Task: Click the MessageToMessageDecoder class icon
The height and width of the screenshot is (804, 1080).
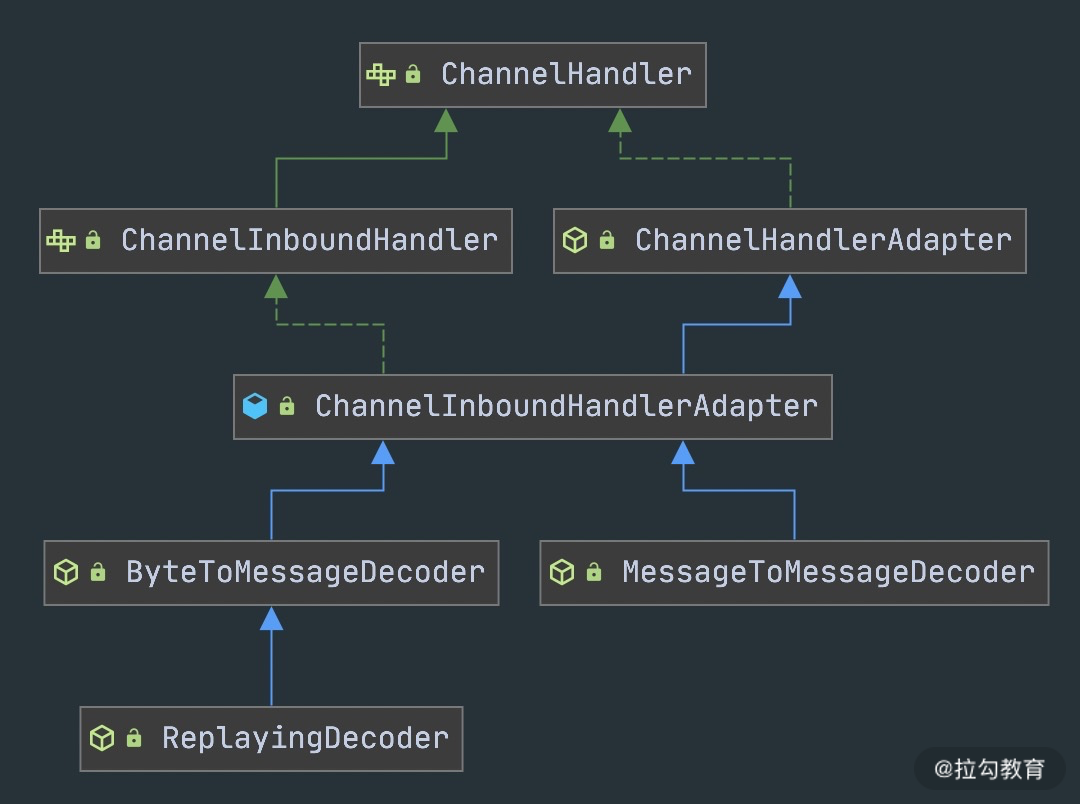Action: [x=562, y=572]
